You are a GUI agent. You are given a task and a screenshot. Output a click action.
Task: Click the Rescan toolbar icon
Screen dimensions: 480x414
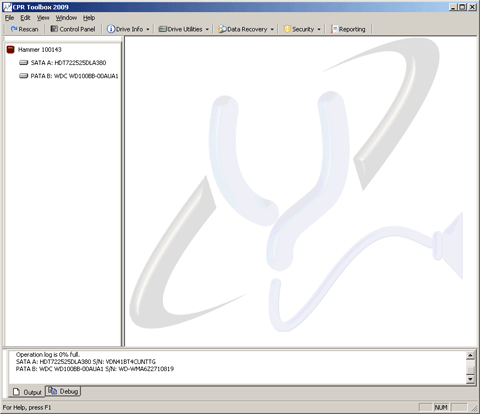[14, 29]
